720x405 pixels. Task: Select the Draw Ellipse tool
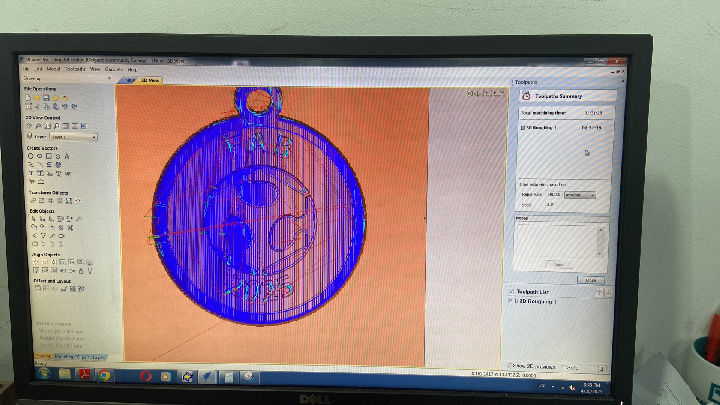pos(39,156)
